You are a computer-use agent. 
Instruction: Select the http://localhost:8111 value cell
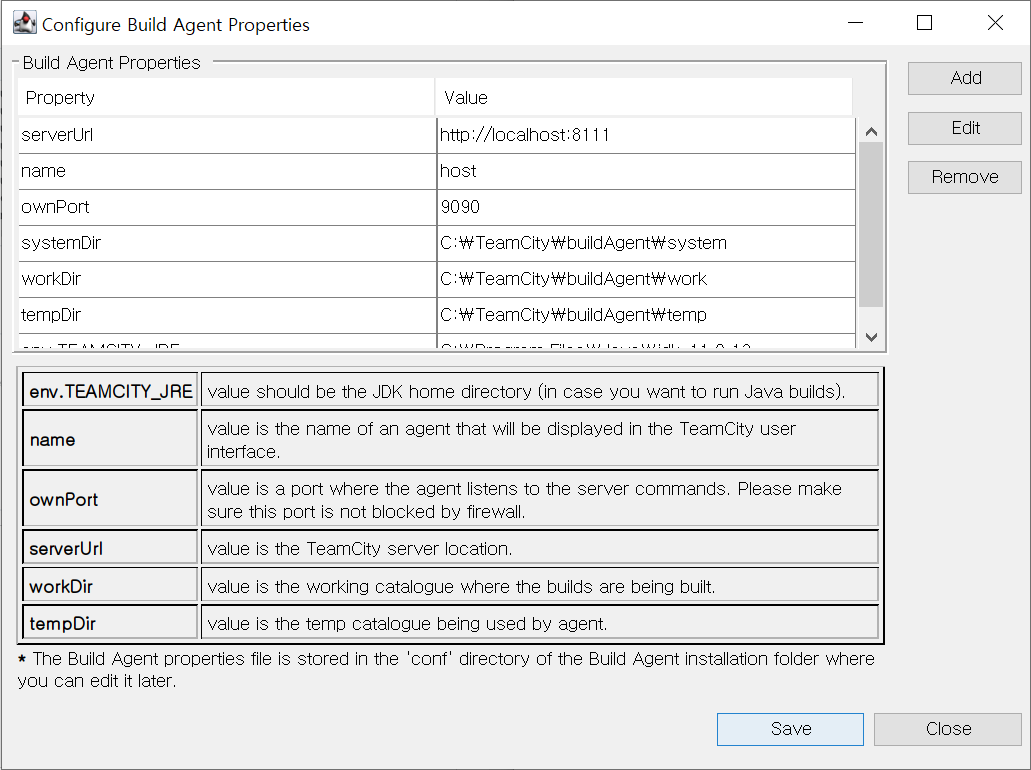tap(646, 135)
